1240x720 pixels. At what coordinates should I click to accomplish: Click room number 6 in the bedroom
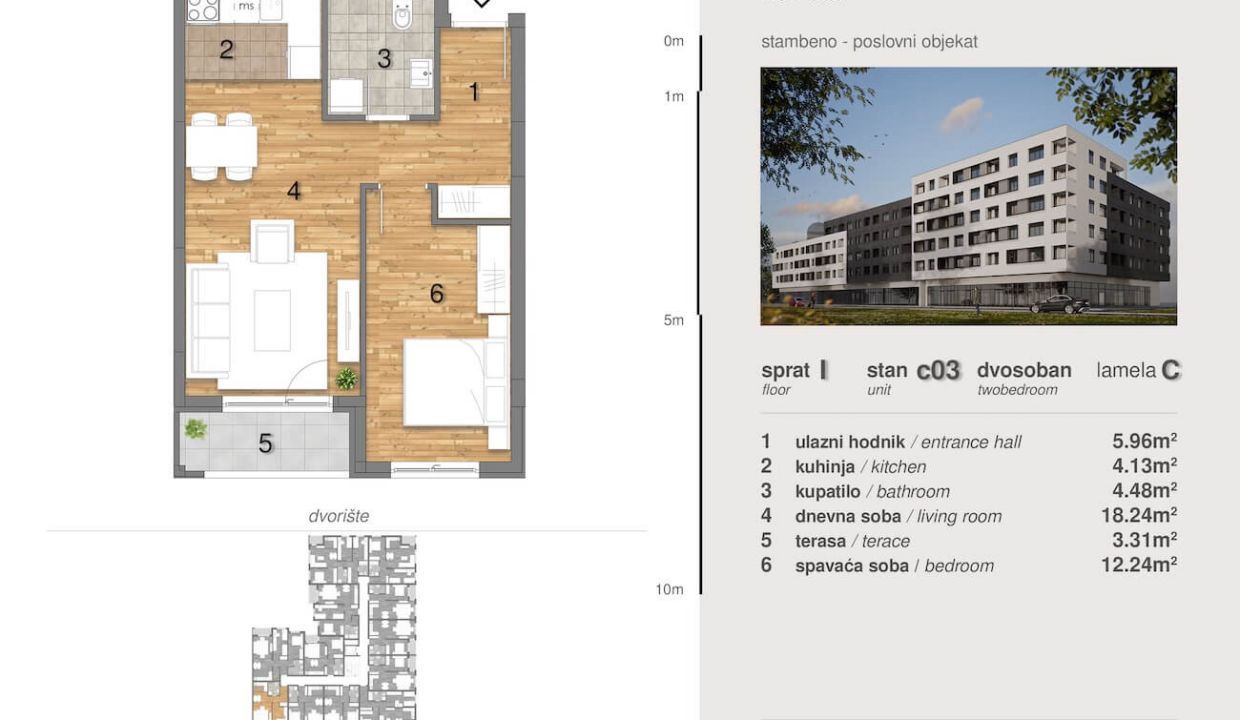[436, 294]
